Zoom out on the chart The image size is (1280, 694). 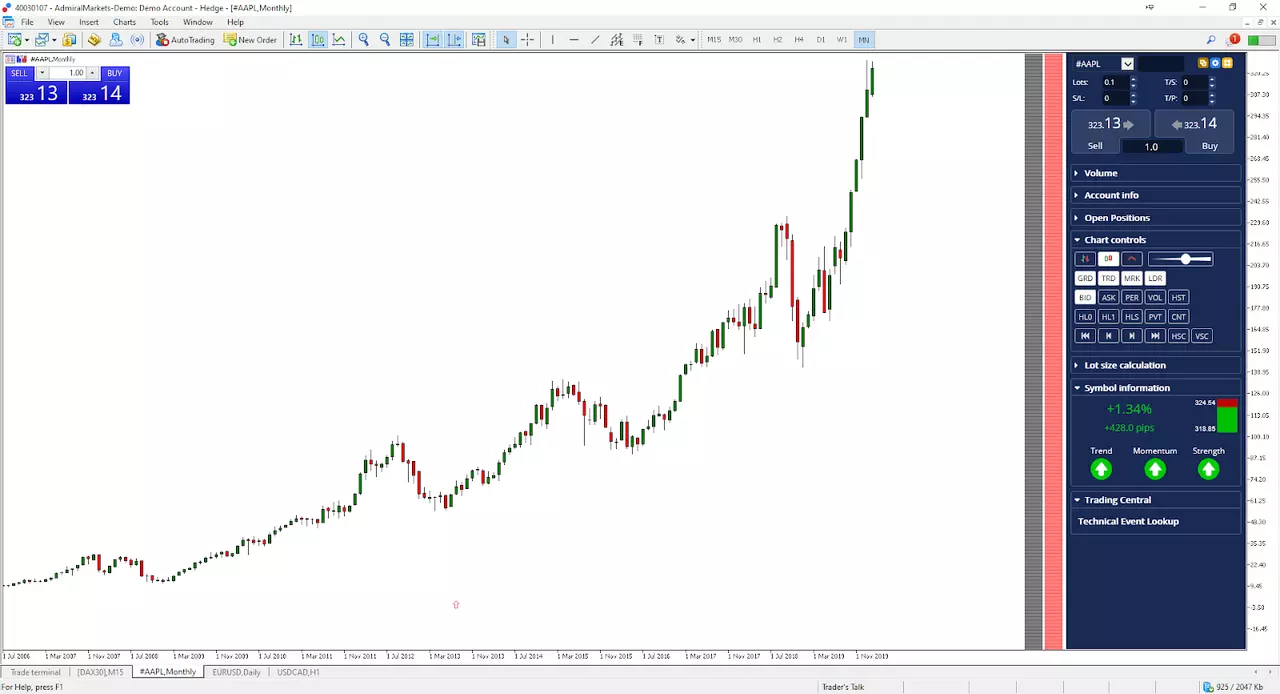385,40
